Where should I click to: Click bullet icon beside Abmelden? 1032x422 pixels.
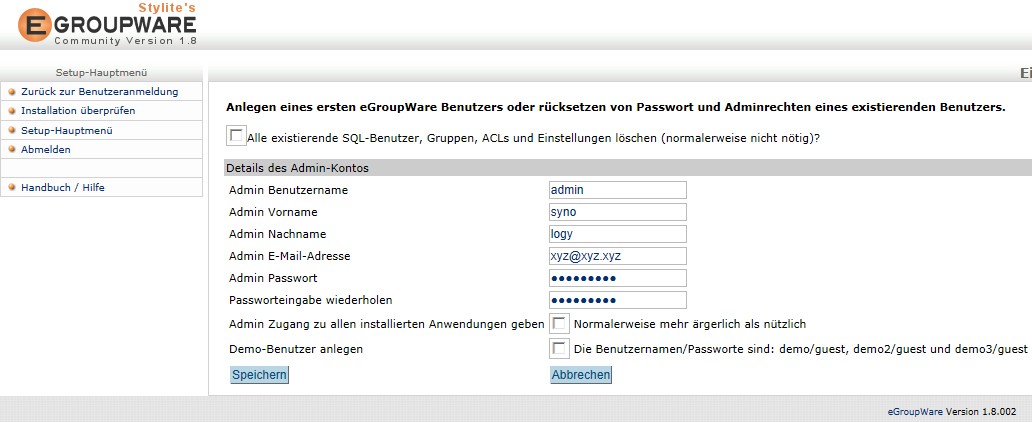(x=12, y=149)
